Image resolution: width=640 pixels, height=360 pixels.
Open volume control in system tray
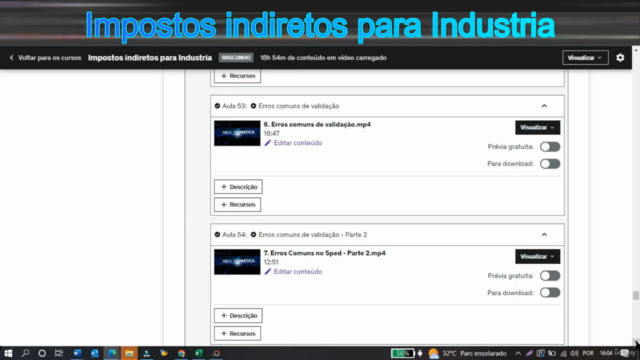point(574,353)
